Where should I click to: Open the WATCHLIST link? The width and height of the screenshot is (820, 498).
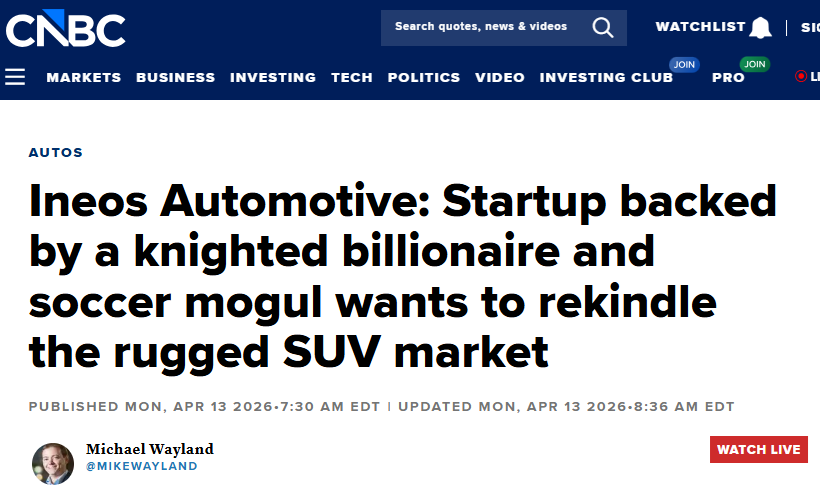coord(700,27)
